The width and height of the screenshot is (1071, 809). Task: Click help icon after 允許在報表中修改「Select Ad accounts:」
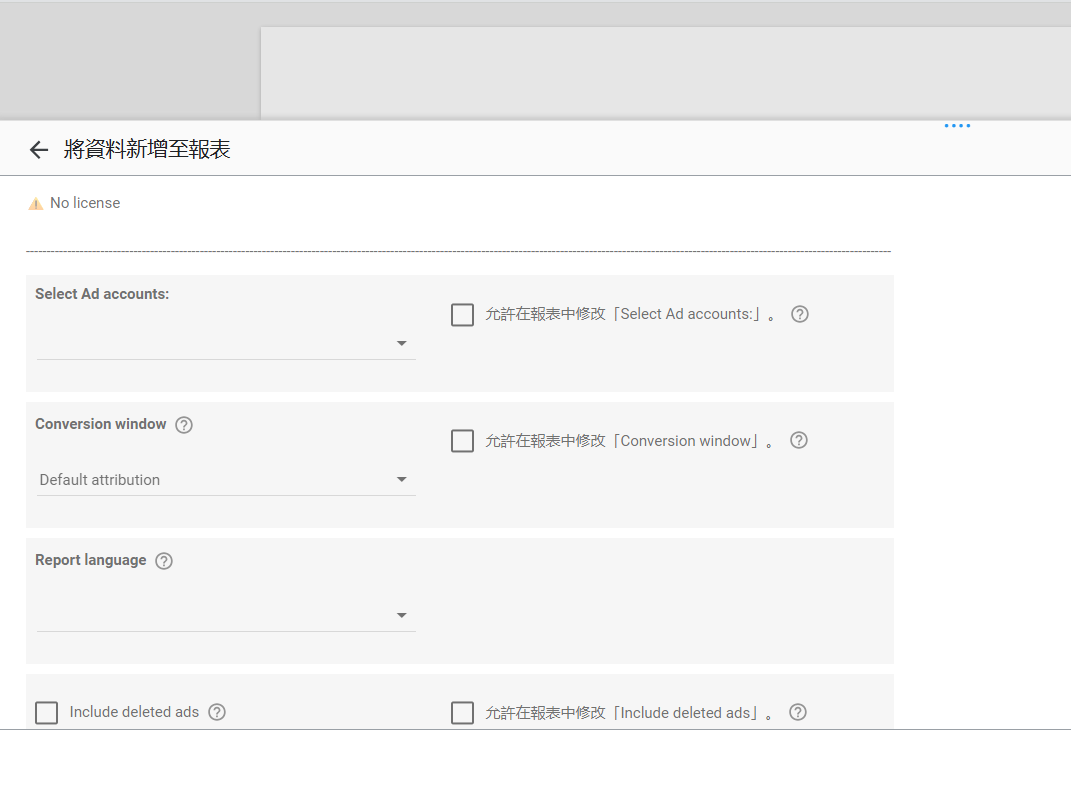(799, 314)
